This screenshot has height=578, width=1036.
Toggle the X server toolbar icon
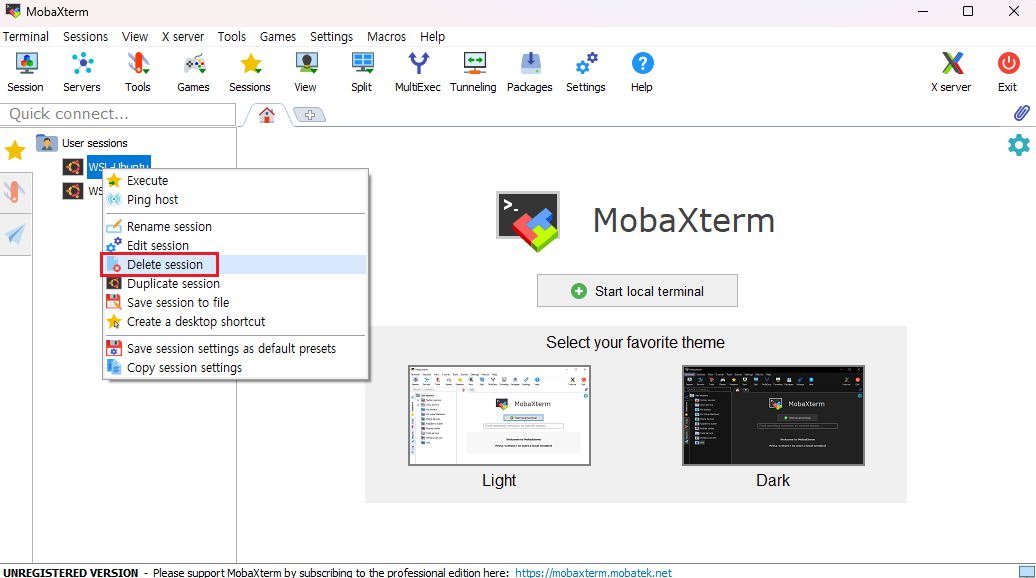[x=951, y=73]
